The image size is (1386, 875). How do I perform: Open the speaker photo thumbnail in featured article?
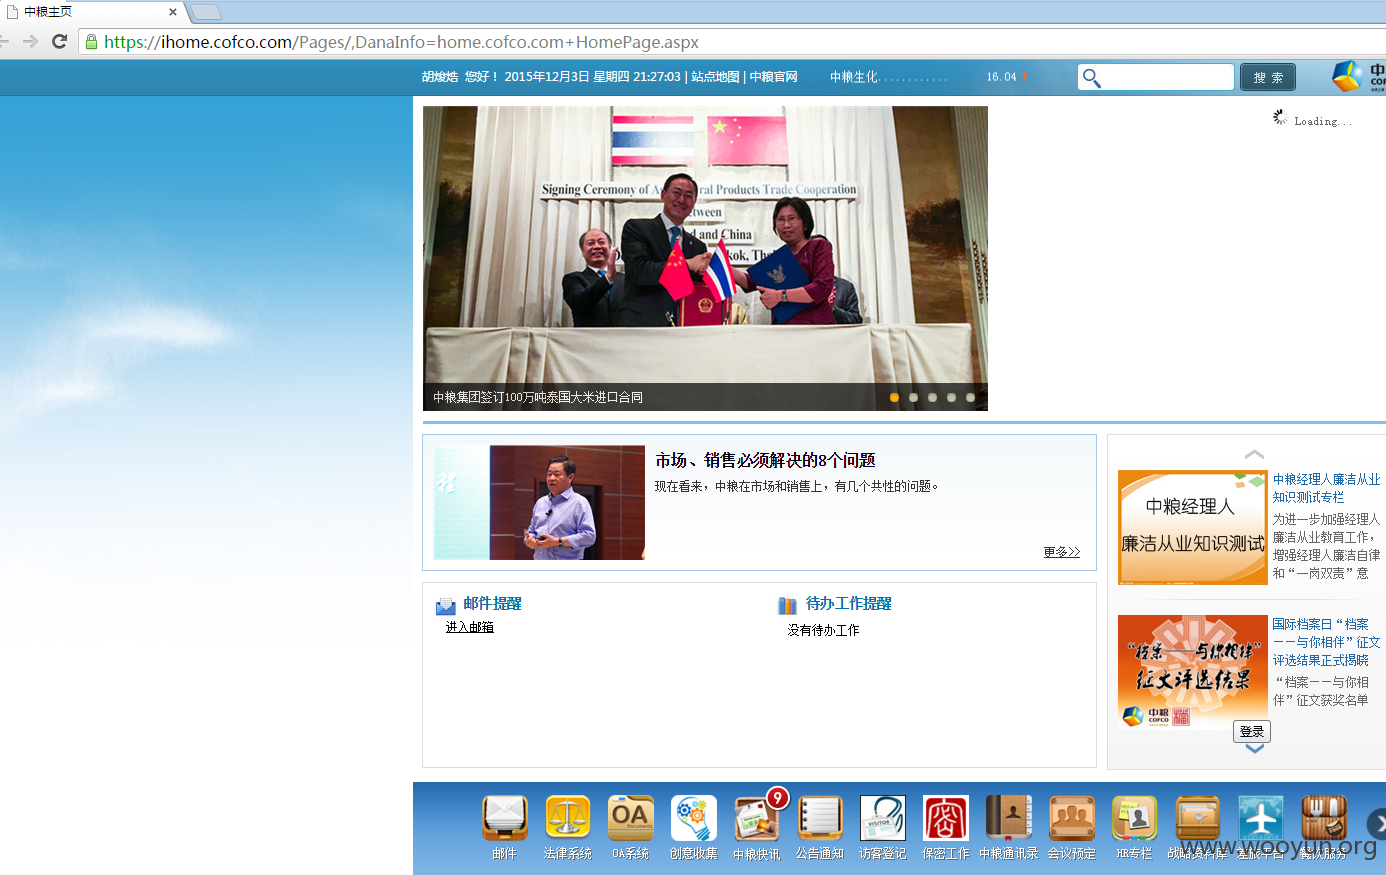[540, 503]
